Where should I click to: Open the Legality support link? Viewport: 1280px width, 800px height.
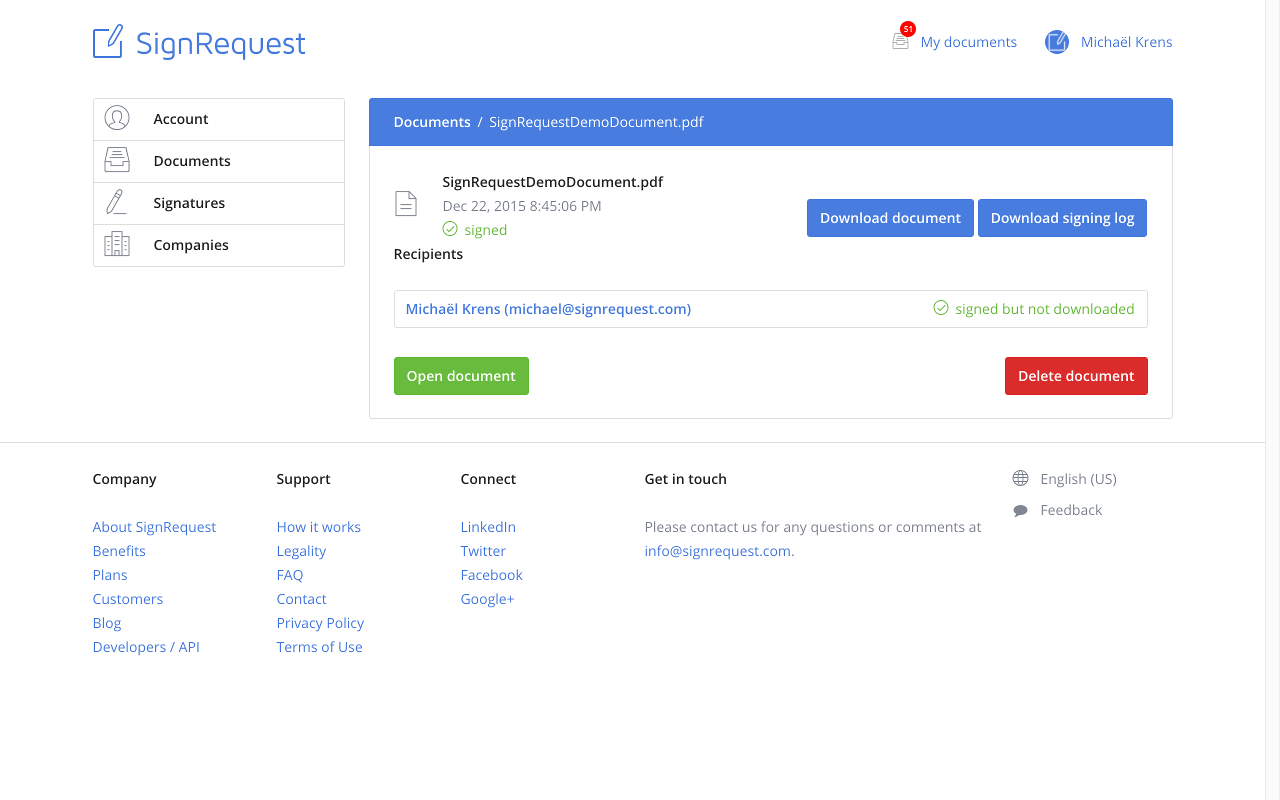(301, 551)
